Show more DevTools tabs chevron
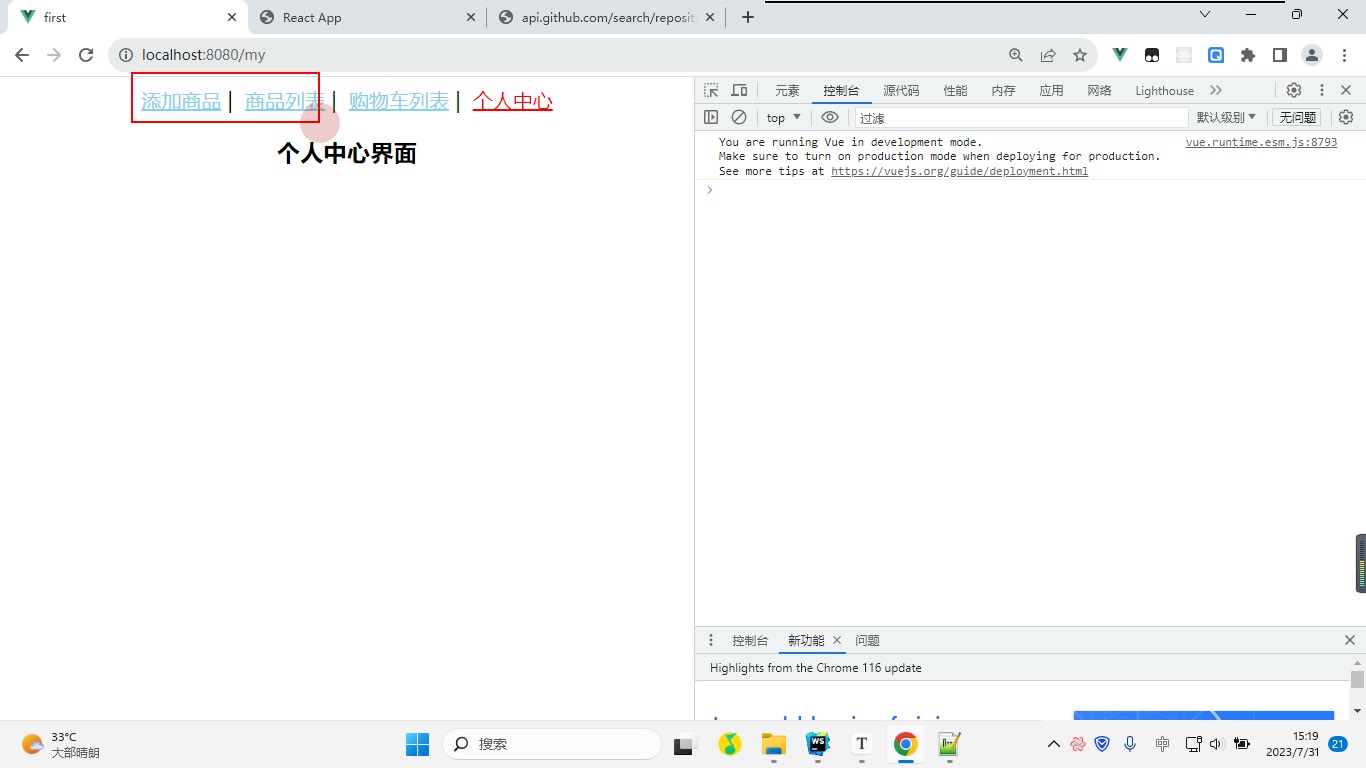1366x768 pixels. (1216, 90)
